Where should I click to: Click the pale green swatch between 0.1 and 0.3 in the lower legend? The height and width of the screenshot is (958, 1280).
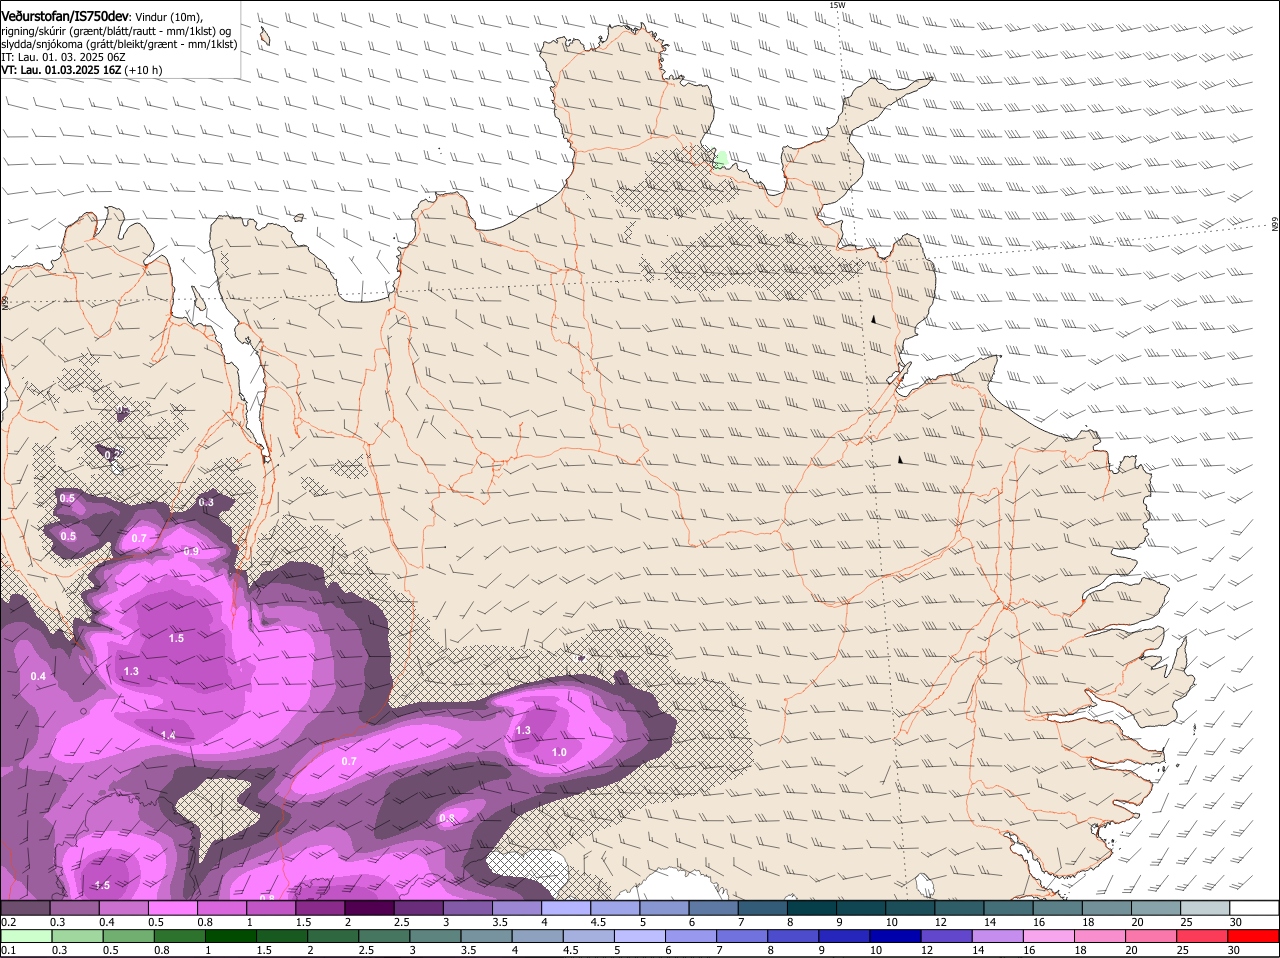point(29,935)
